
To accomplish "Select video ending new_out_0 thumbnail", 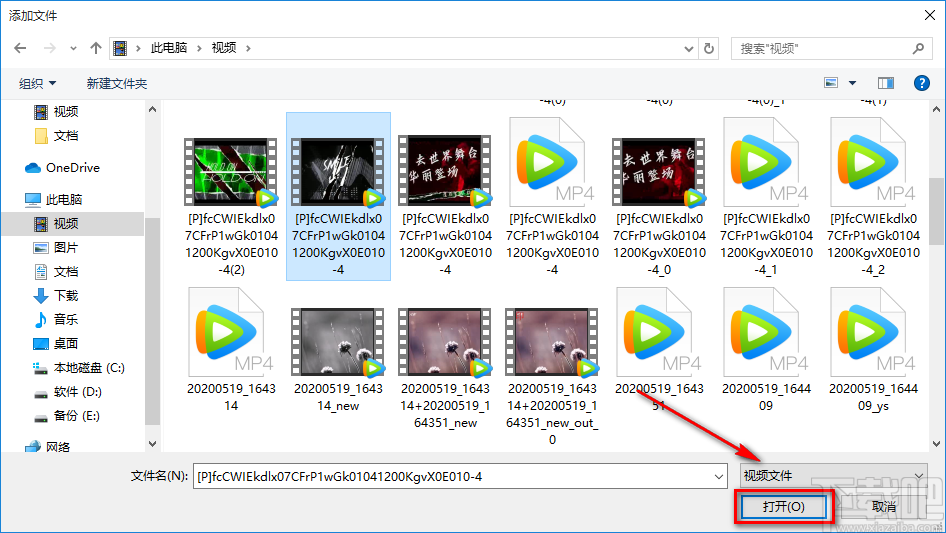I will tap(552, 377).
